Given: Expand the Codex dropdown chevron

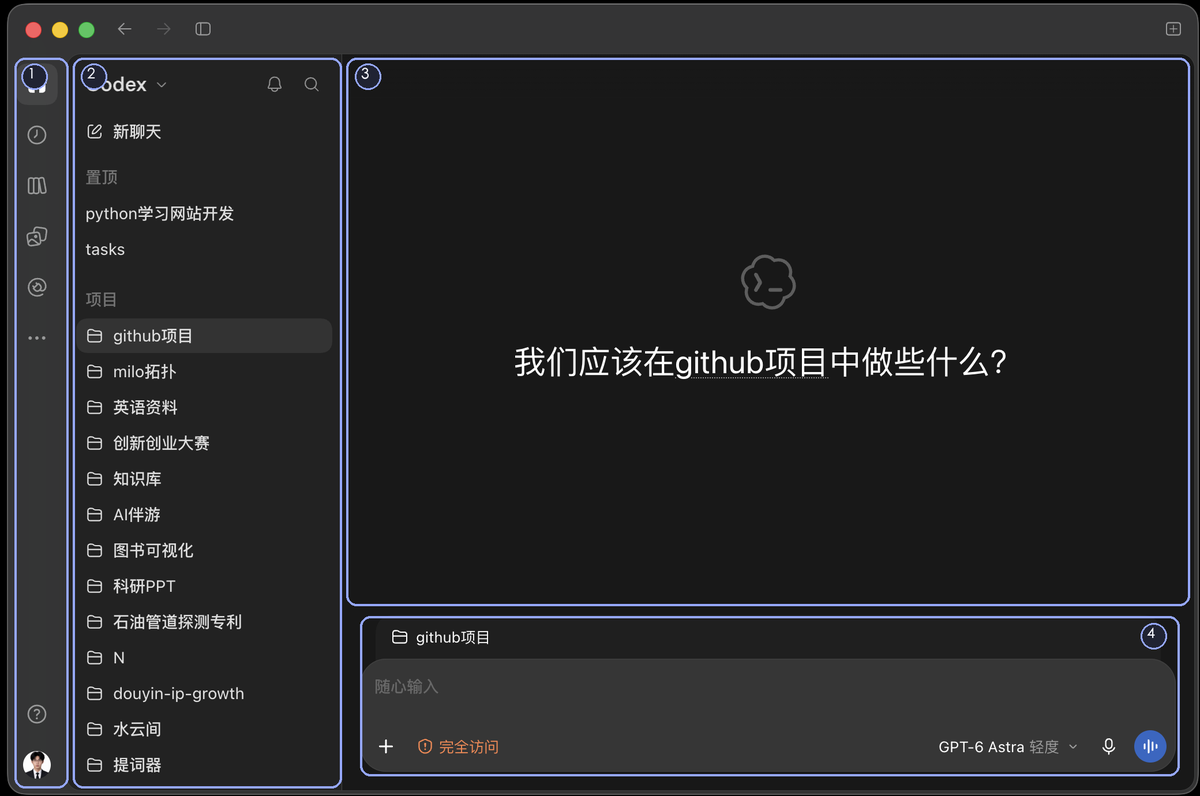Looking at the screenshot, I should click(x=162, y=85).
